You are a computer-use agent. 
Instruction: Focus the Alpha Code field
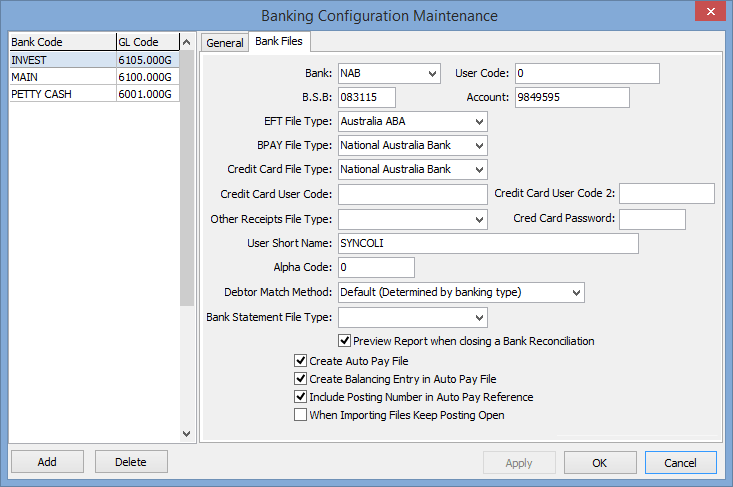(x=376, y=267)
